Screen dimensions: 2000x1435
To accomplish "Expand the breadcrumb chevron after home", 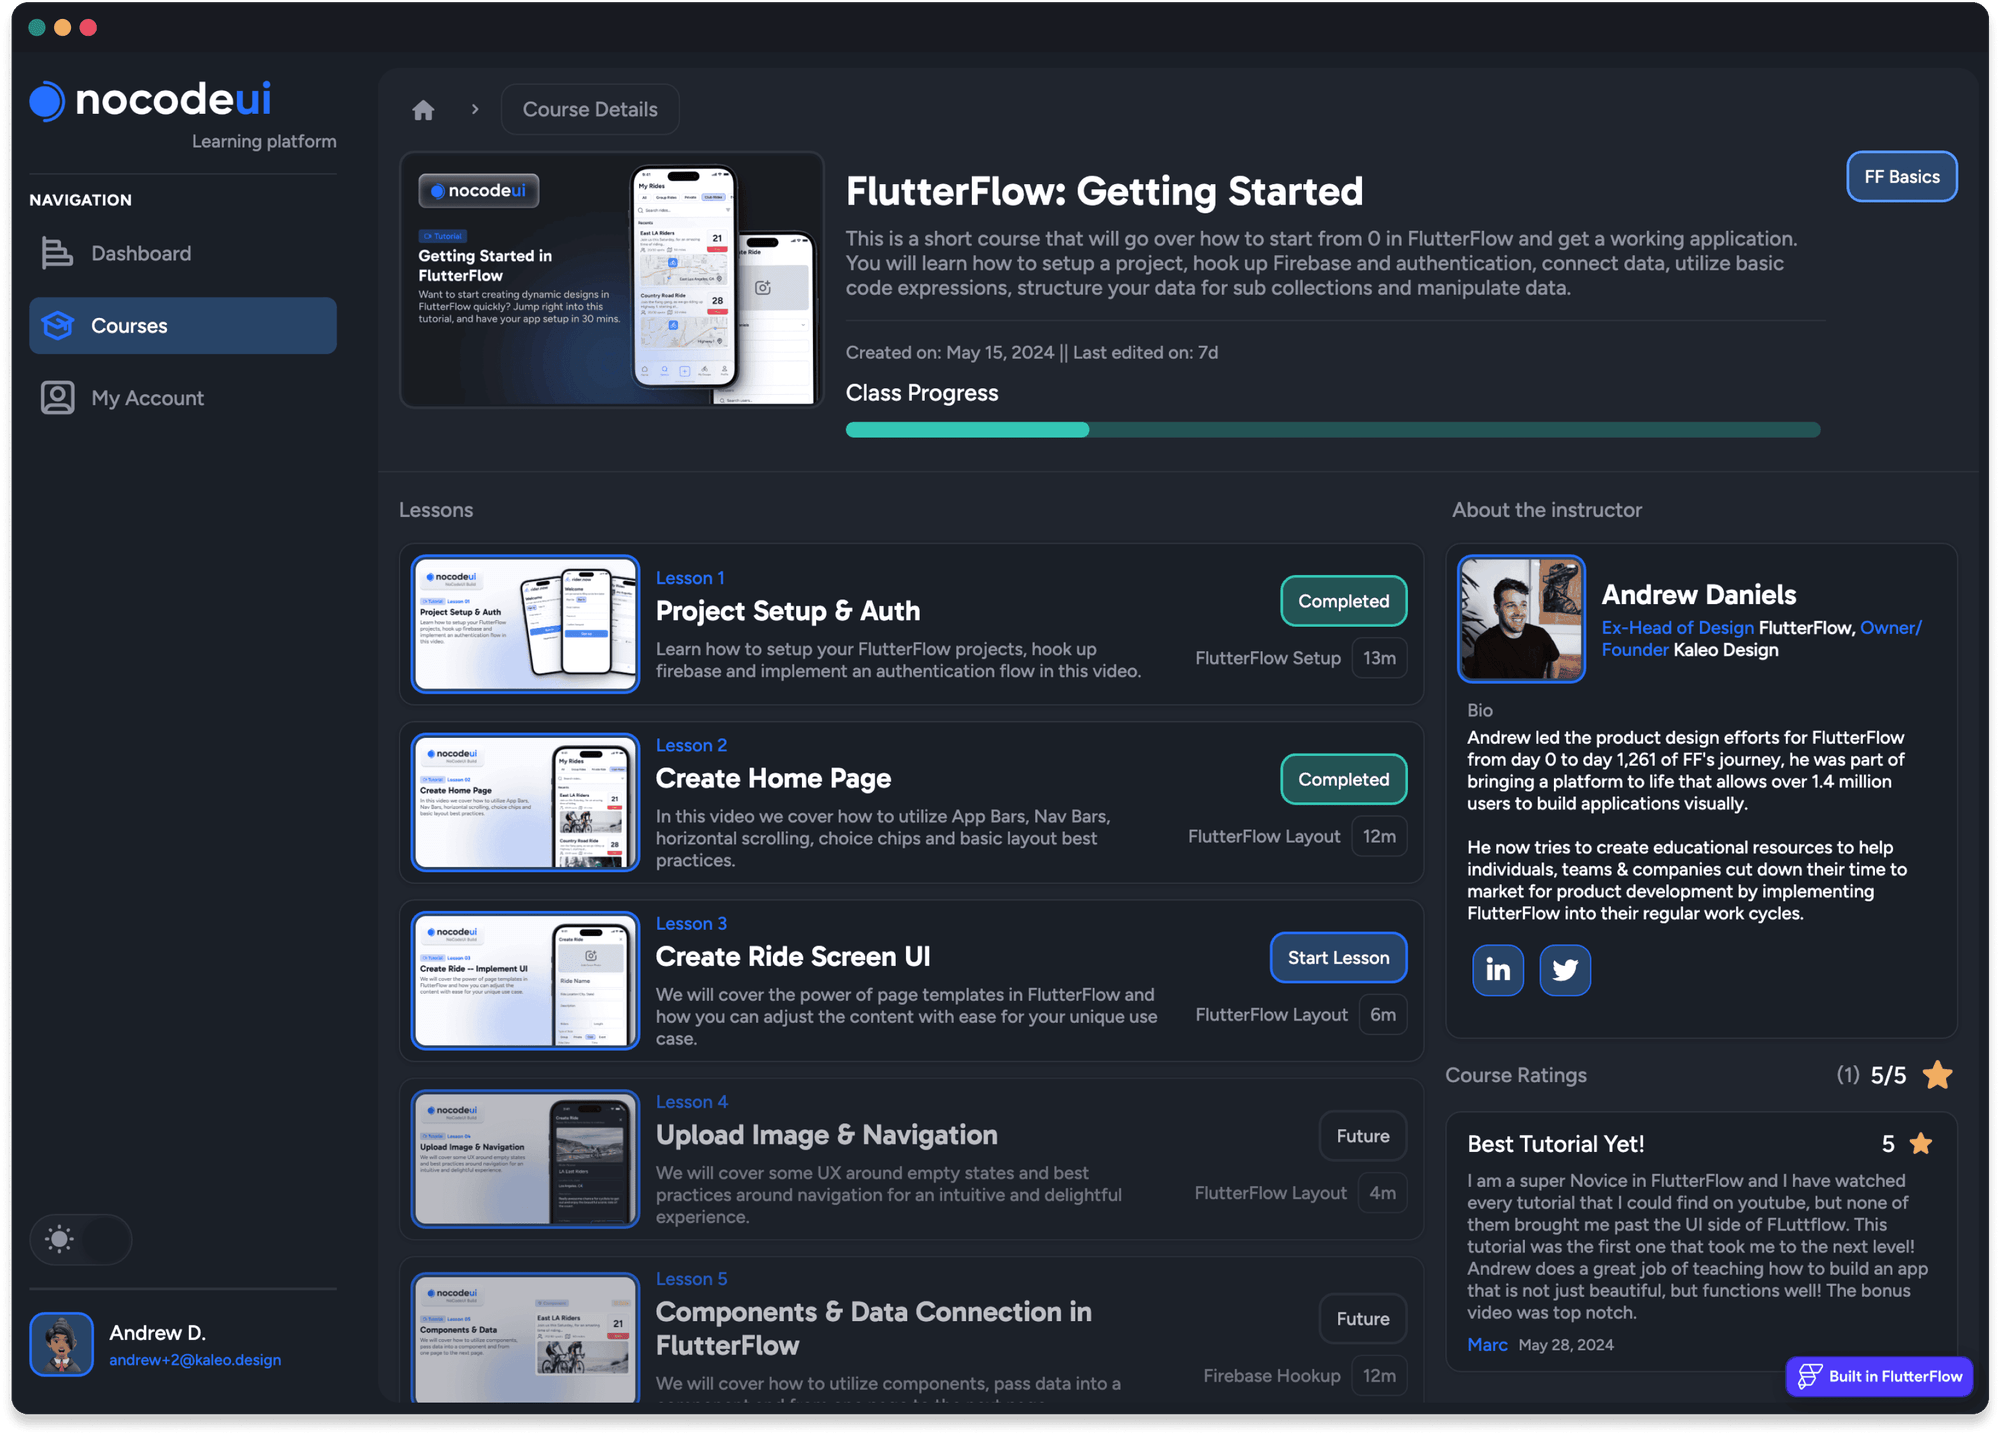I will (x=474, y=109).
